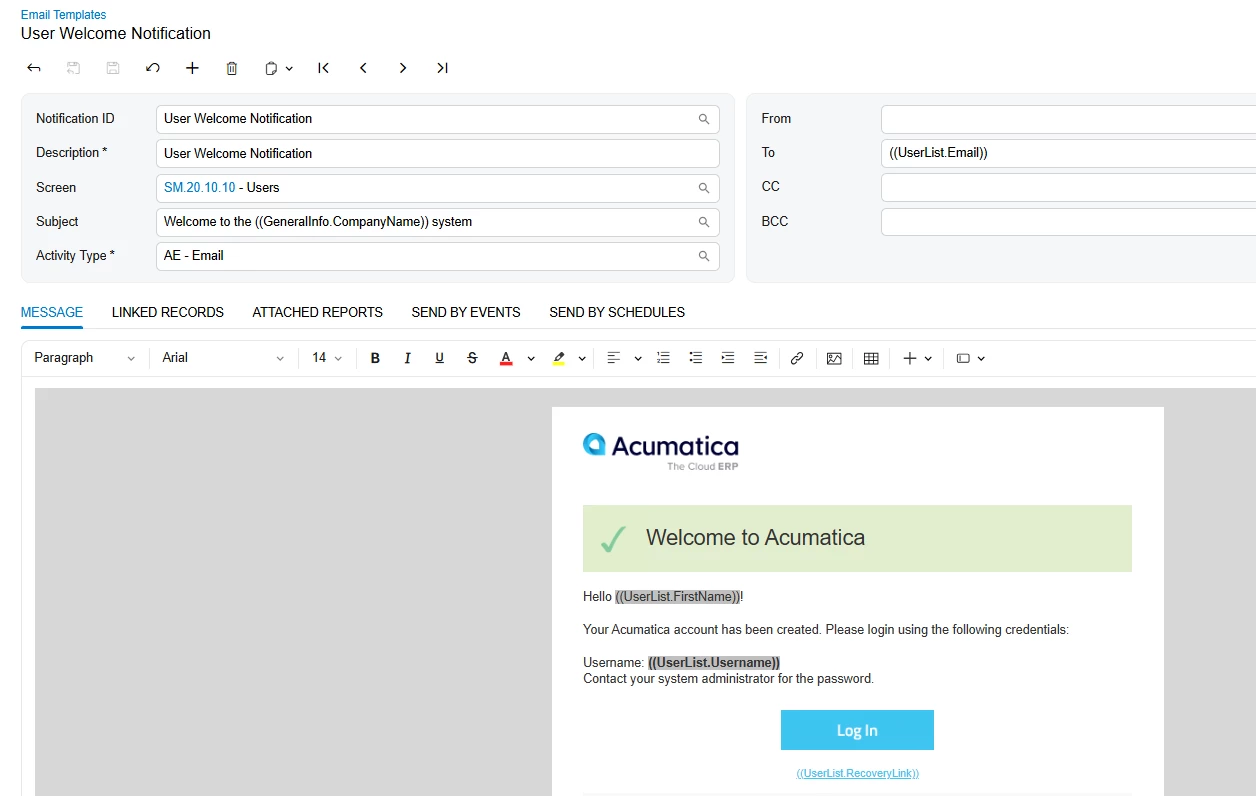The height and width of the screenshot is (796, 1256).
Task: Click the Welcome to Acumatica heading
Action: (x=755, y=538)
